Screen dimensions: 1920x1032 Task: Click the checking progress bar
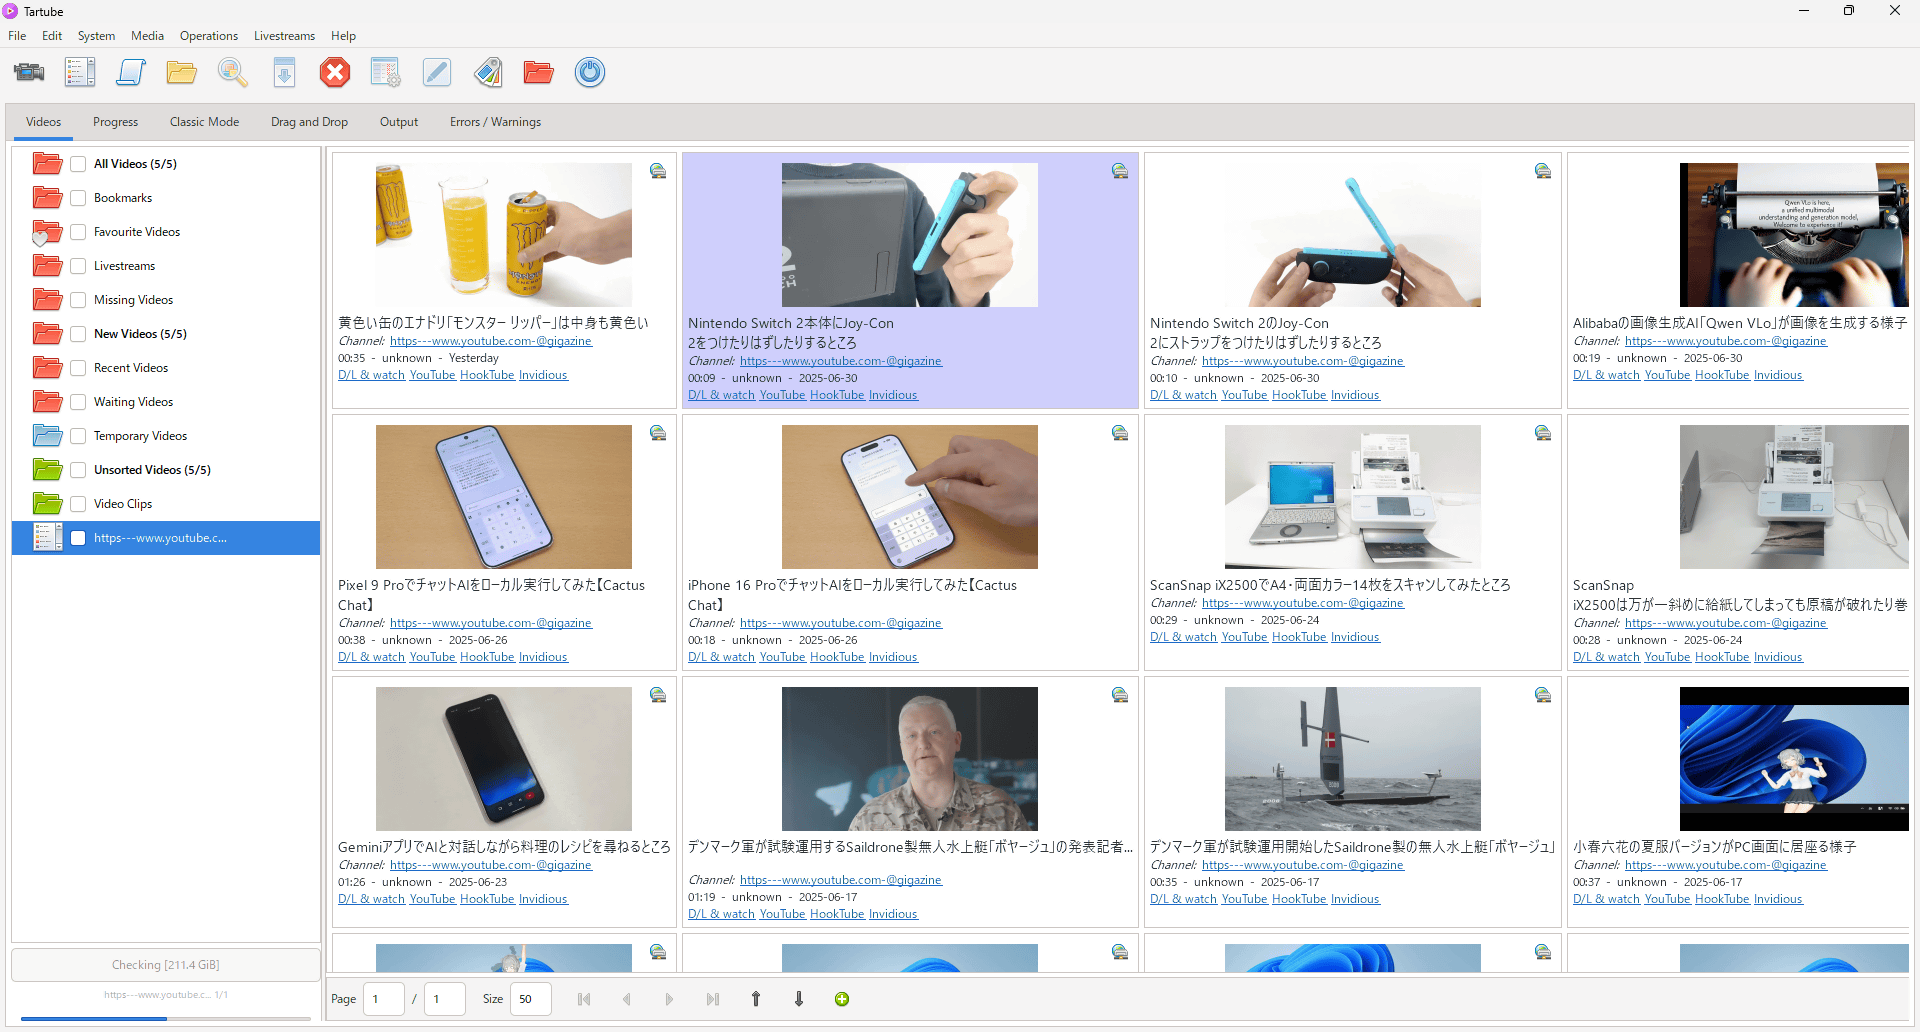coord(166,1018)
